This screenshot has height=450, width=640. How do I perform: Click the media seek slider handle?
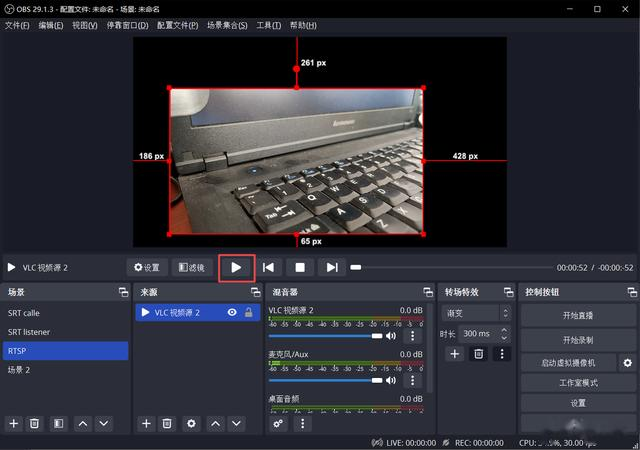pyautogui.click(x=356, y=267)
